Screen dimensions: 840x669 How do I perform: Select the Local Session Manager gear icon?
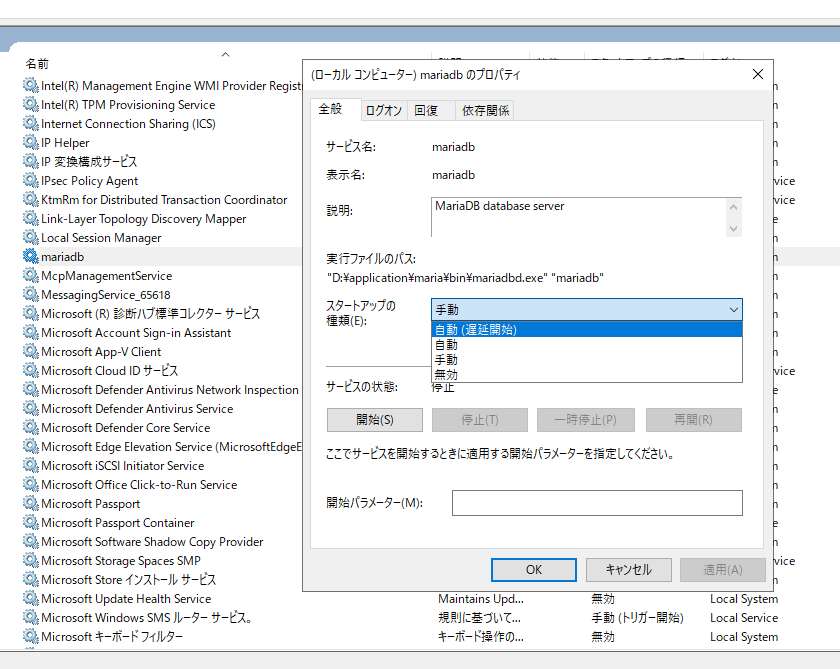pyautogui.click(x=30, y=238)
